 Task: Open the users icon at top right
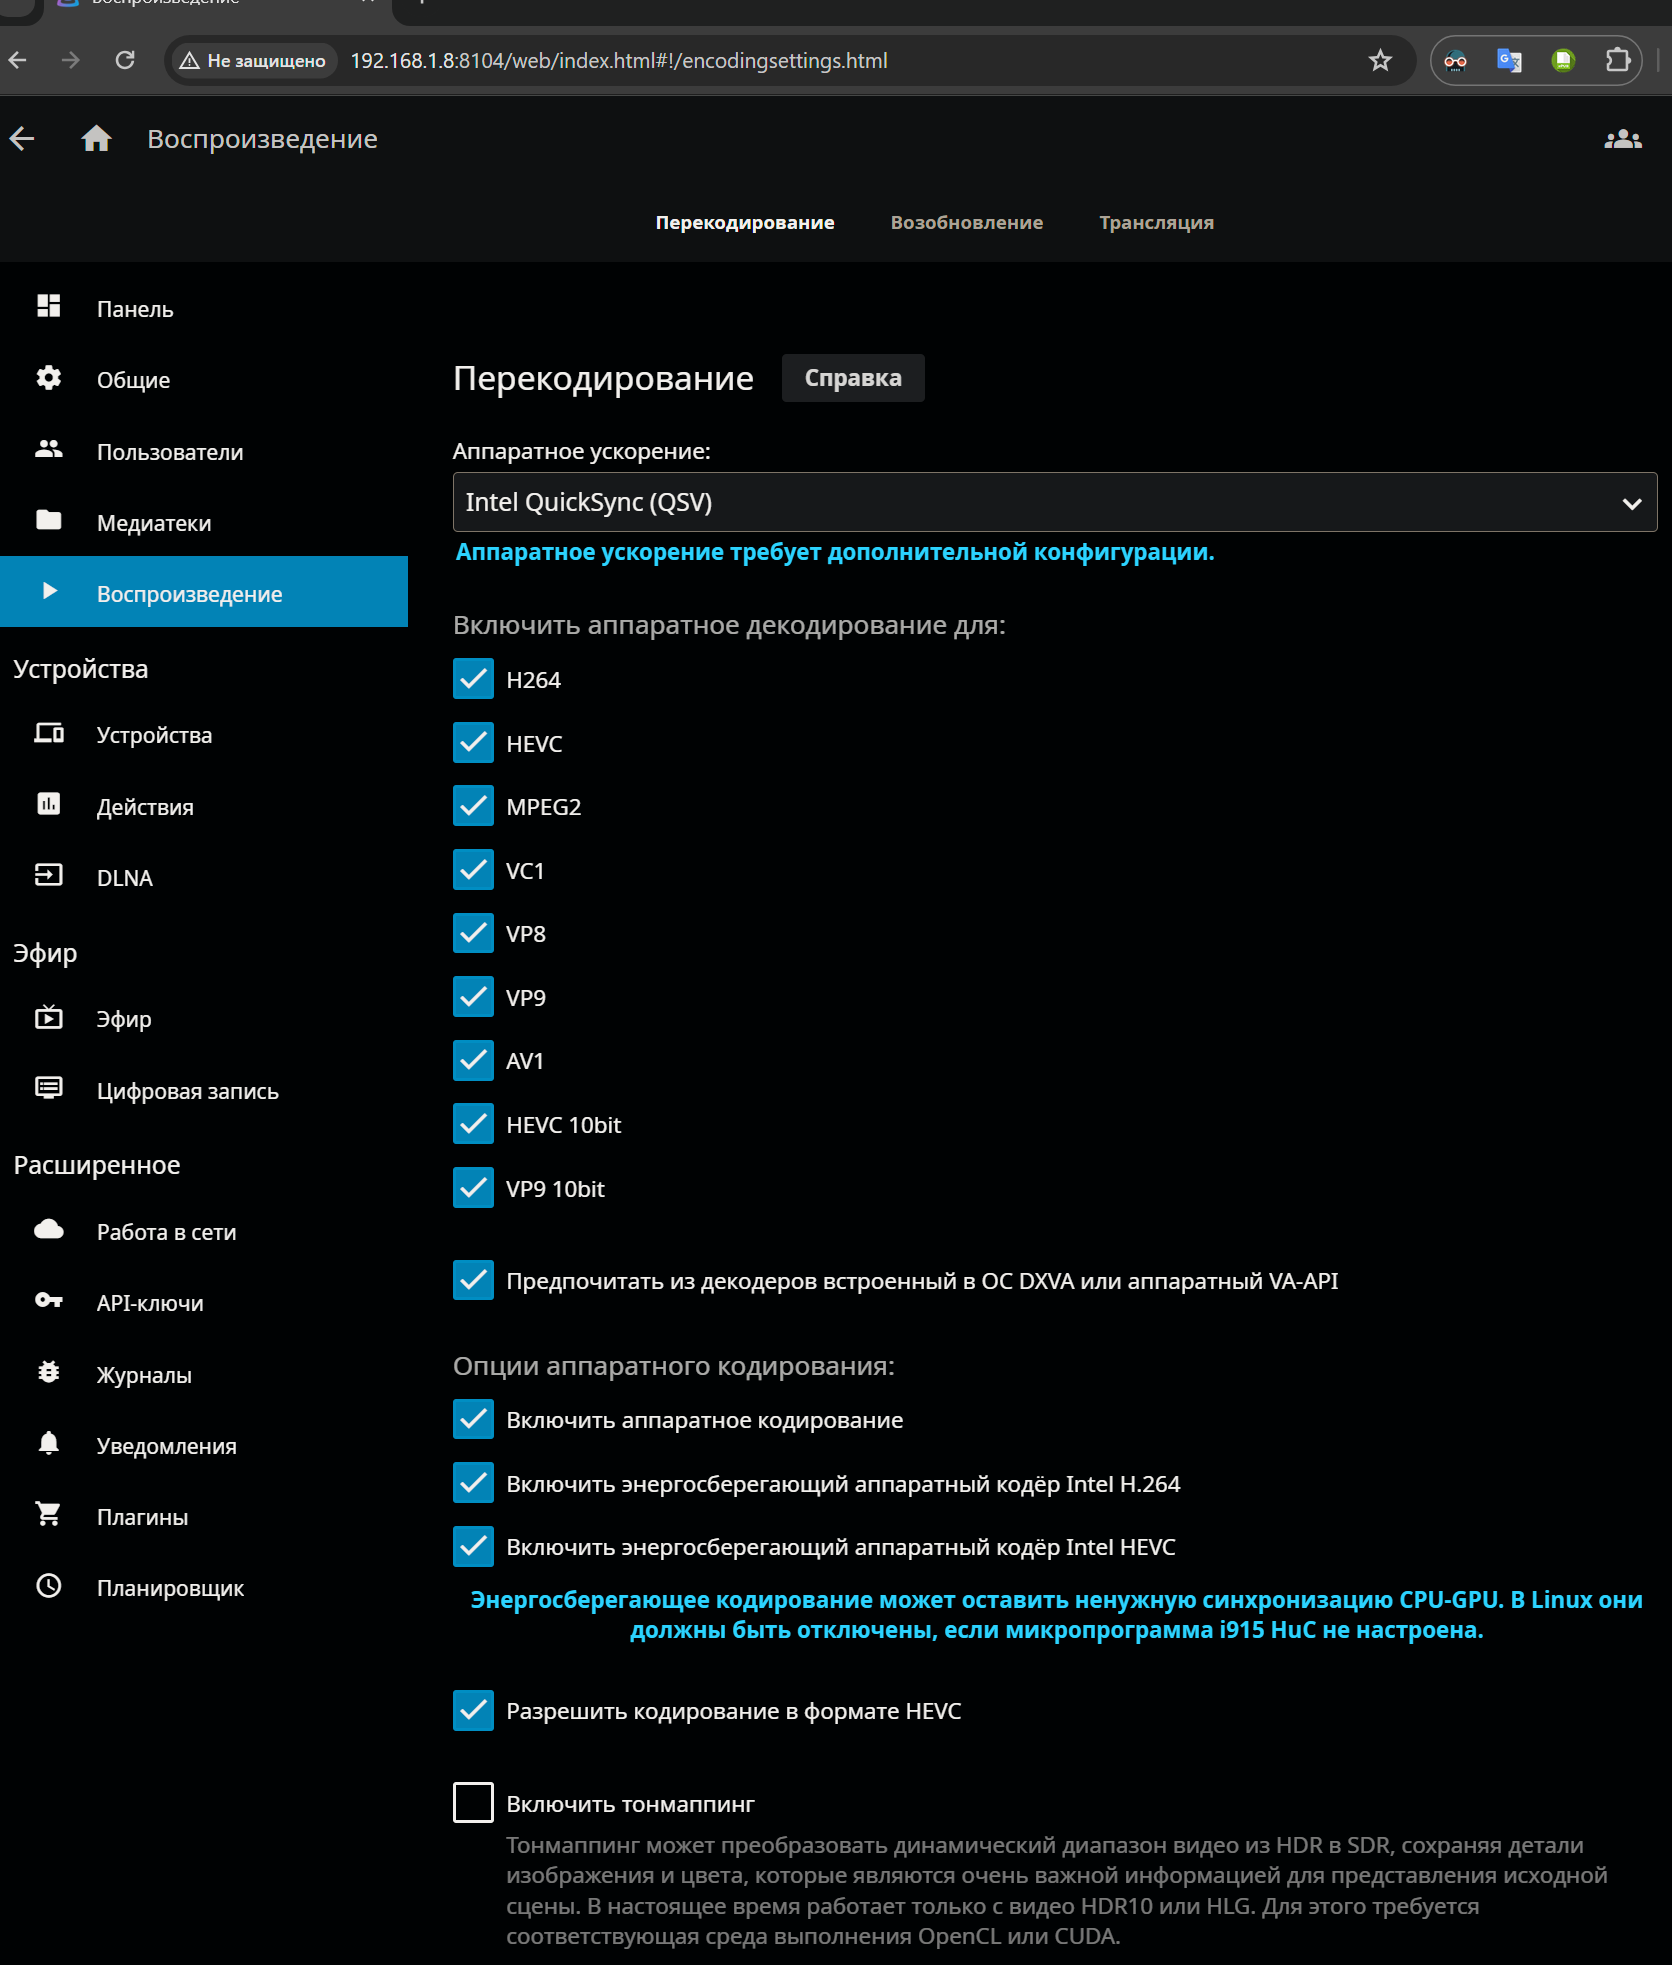[1622, 139]
